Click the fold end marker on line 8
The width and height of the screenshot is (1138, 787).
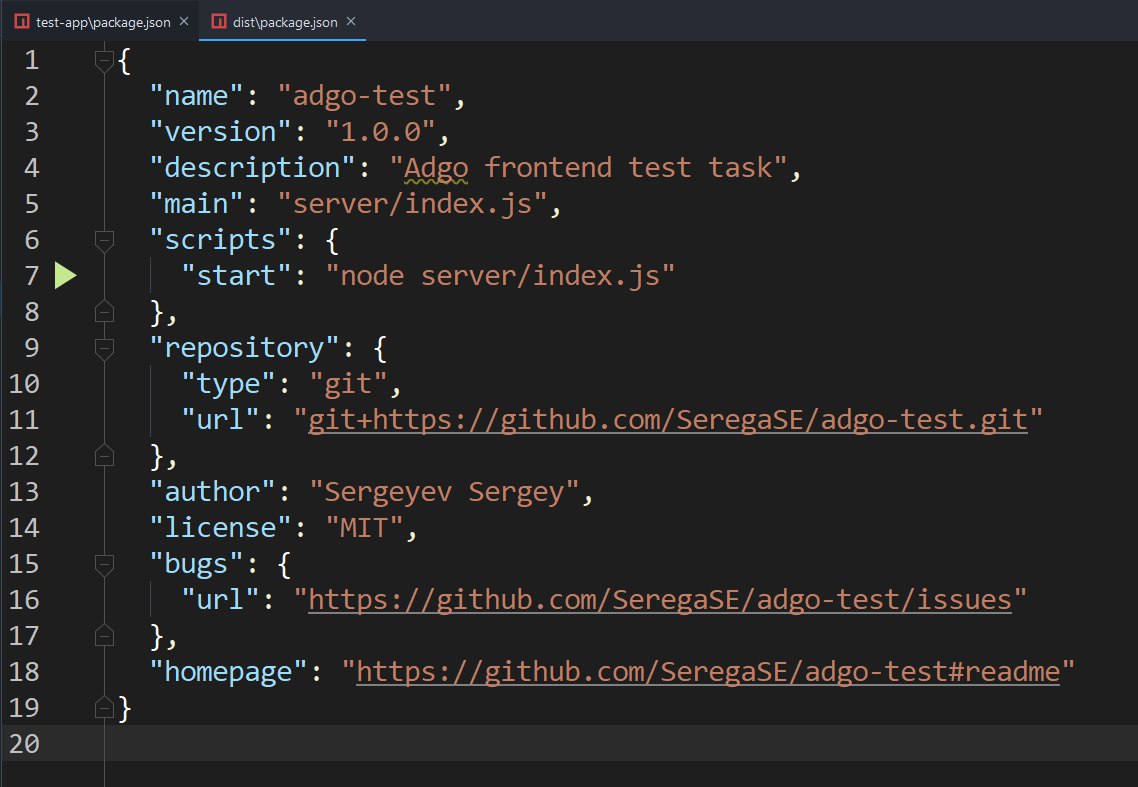tap(104, 313)
